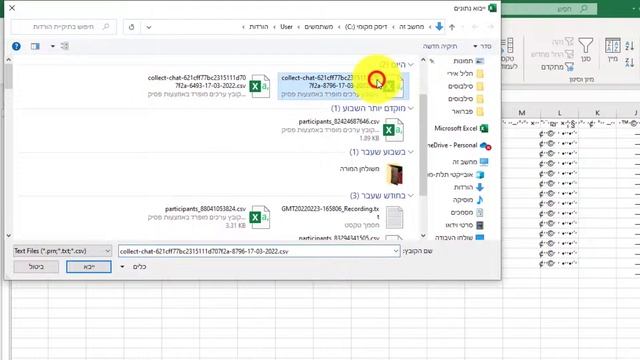Image resolution: width=640 pixels, height=360 pixels.
Task: Select column K header in Excel
Action: [597, 113]
